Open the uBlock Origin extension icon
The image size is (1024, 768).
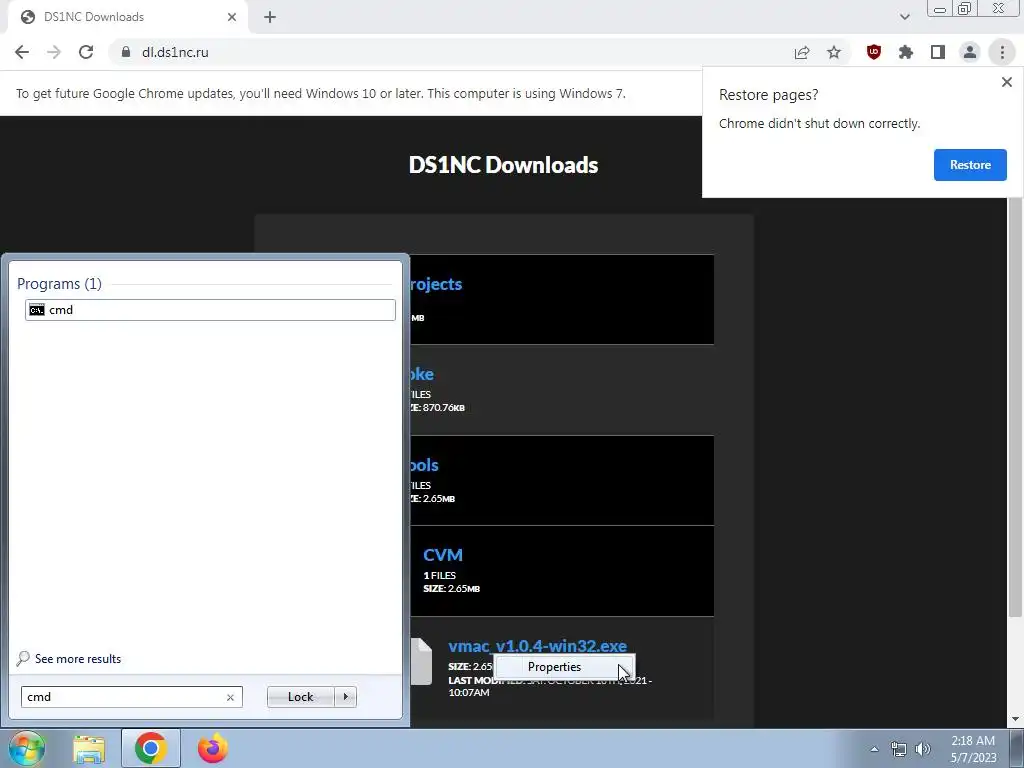pos(874,52)
